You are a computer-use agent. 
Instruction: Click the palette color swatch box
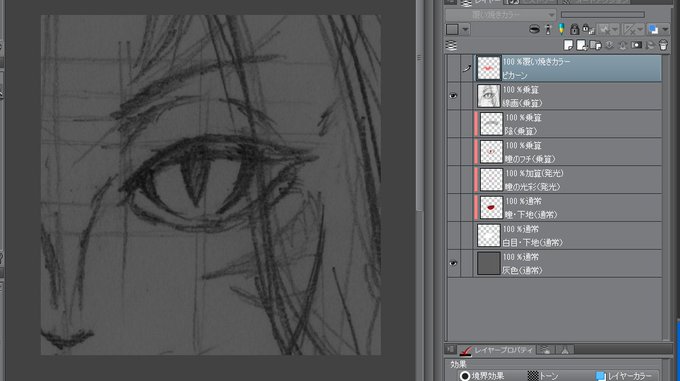pyautogui.click(x=452, y=29)
